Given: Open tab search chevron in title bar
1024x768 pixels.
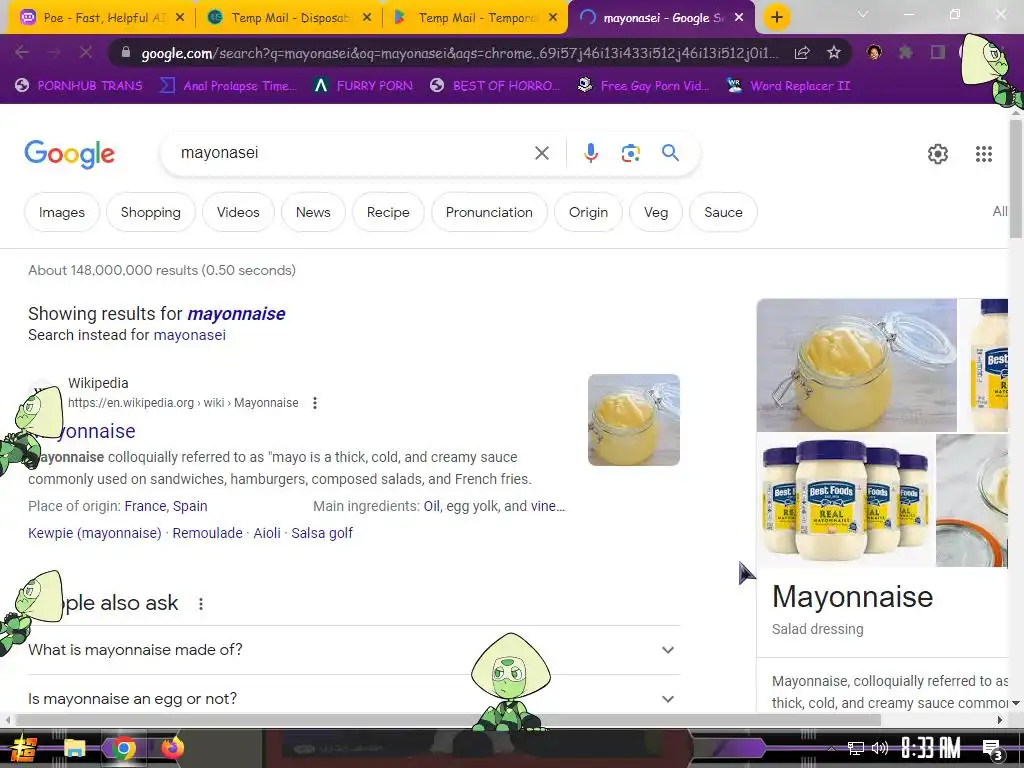Looking at the screenshot, I should [863, 14].
